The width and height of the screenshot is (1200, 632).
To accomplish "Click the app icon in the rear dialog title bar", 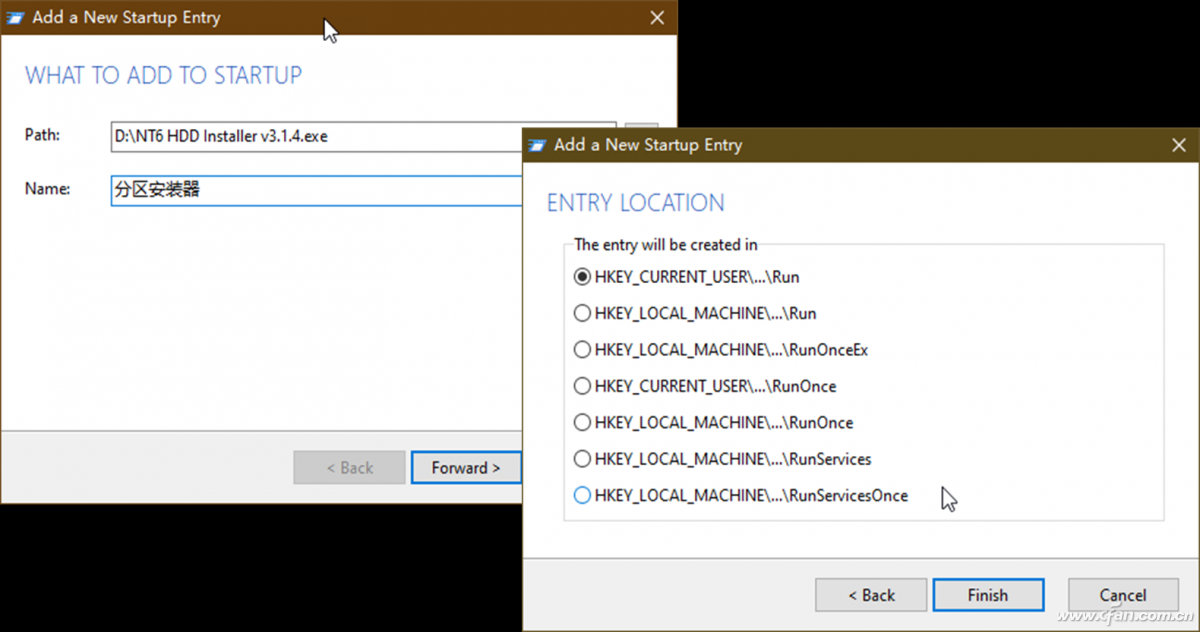I will 15,18.
